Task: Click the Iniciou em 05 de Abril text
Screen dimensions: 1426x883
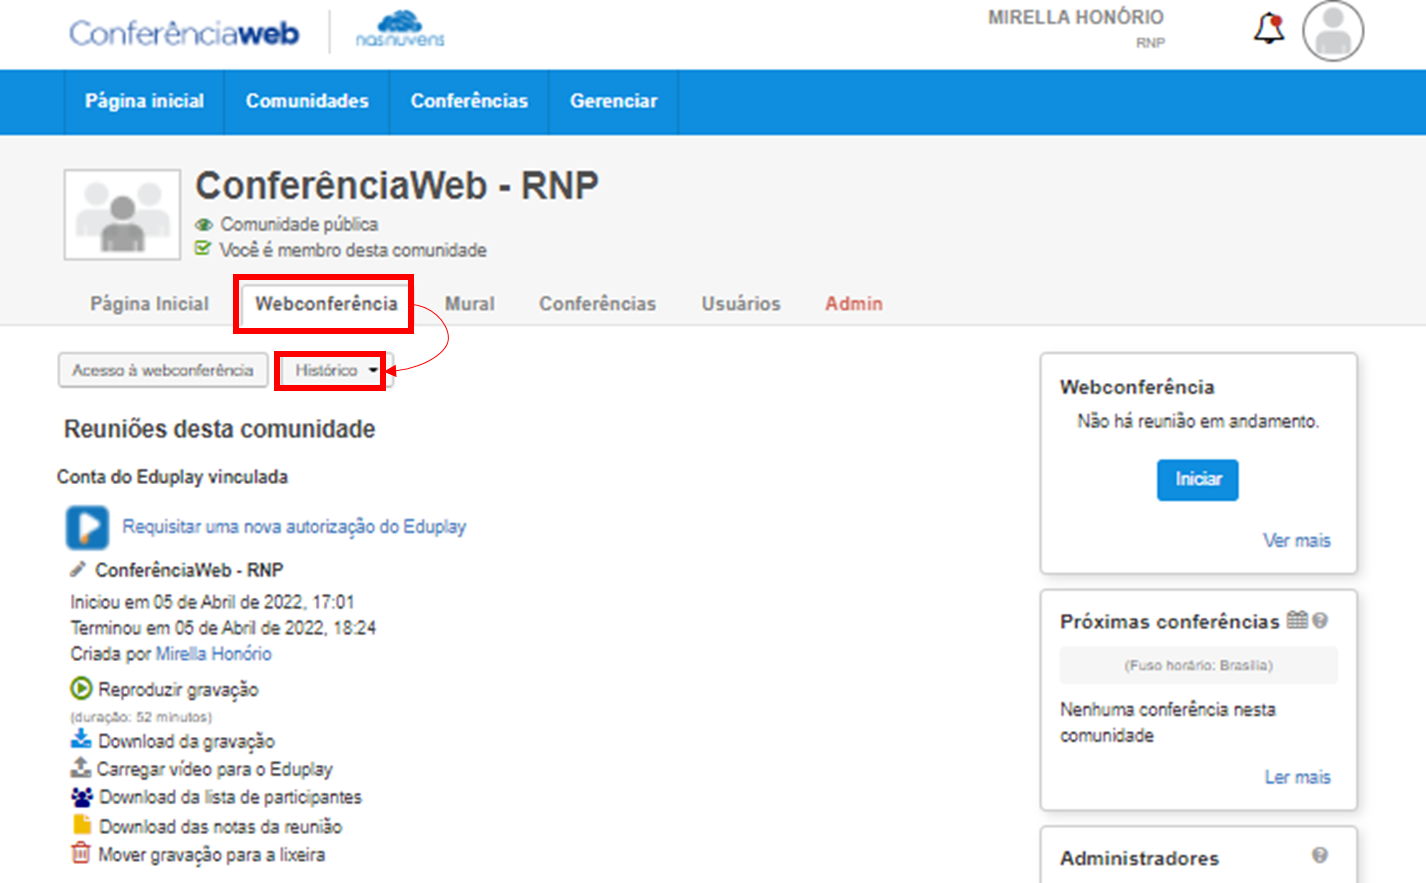Action: coord(212,602)
